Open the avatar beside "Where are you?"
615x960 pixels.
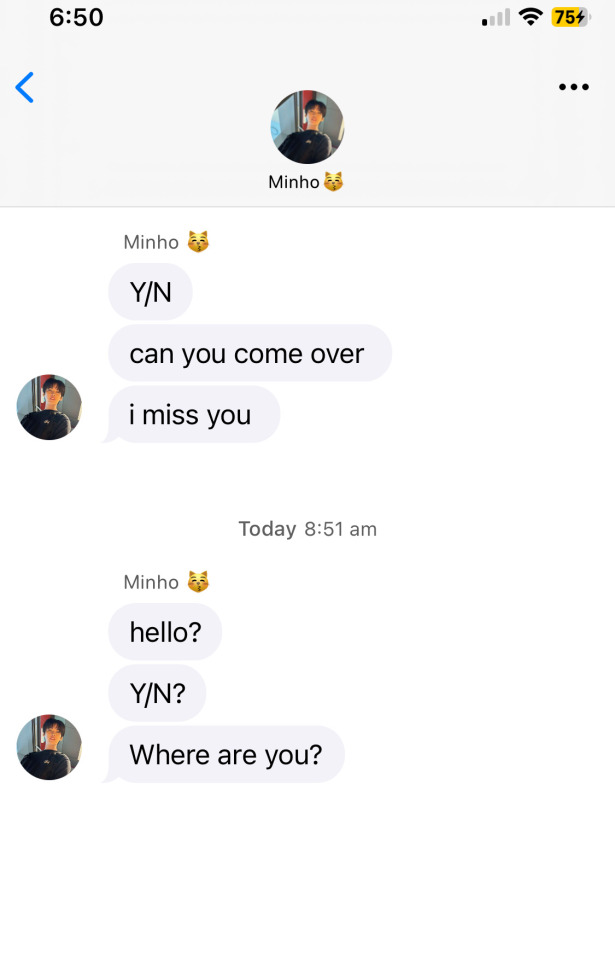tap(49, 747)
